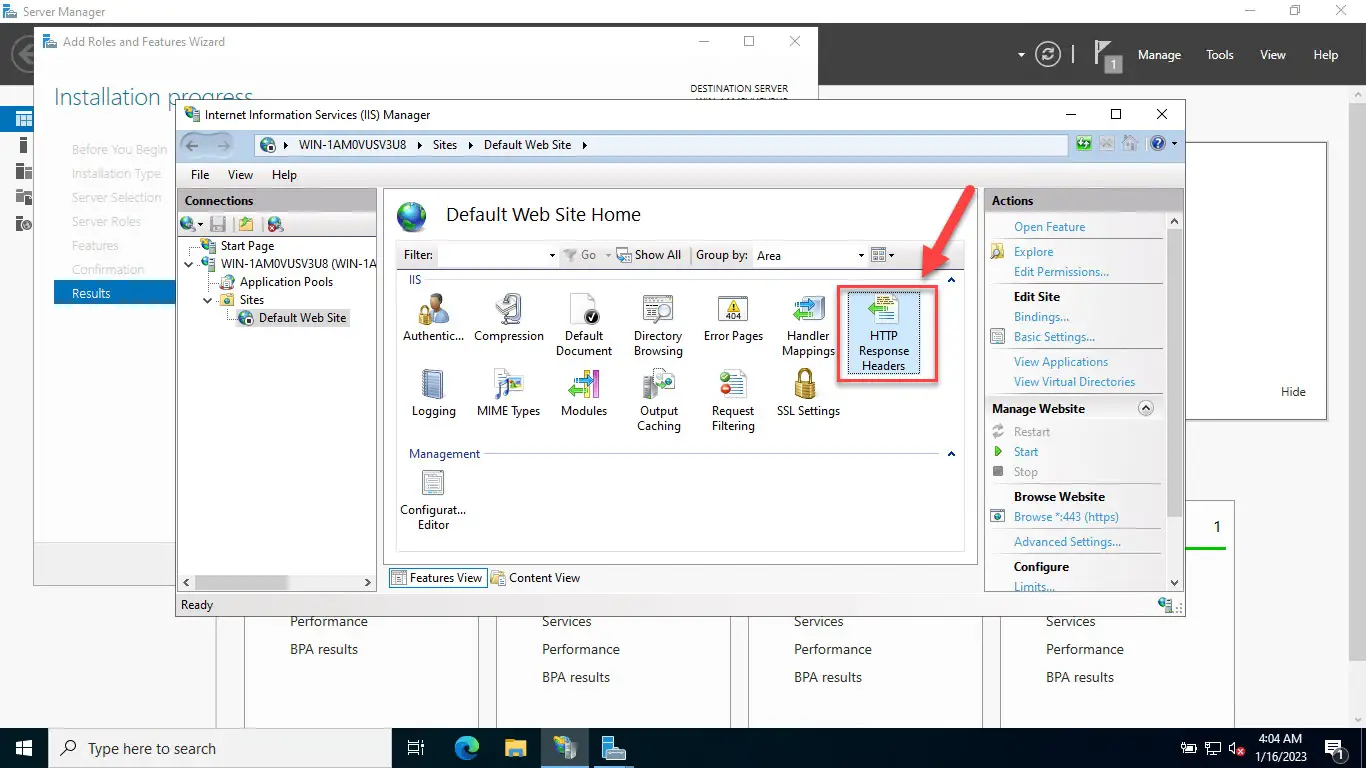1366x768 pixels.
Task: Open Server Manager Tools menu
Action: tap(1220, 55)
